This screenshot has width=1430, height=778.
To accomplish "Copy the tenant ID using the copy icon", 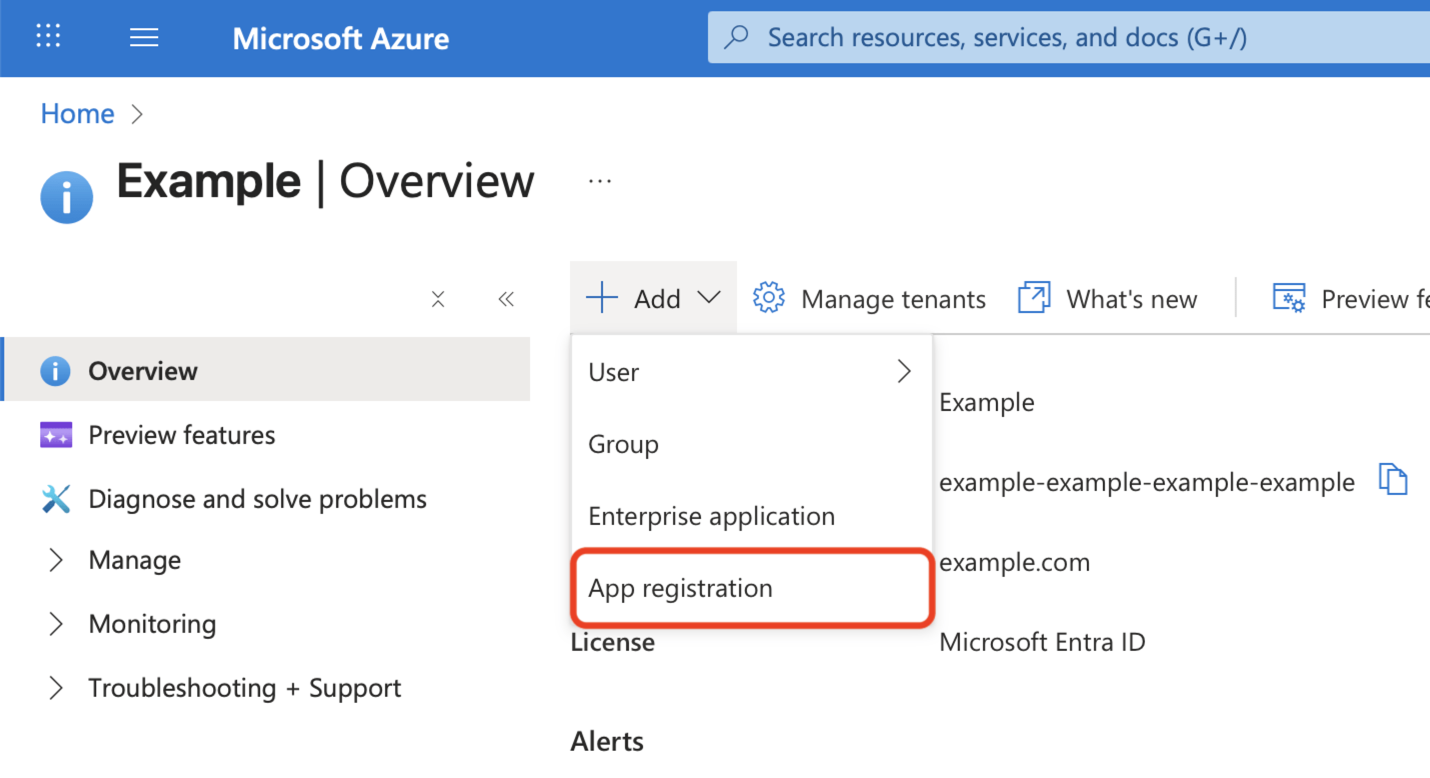I will [x=1393, y=480].
